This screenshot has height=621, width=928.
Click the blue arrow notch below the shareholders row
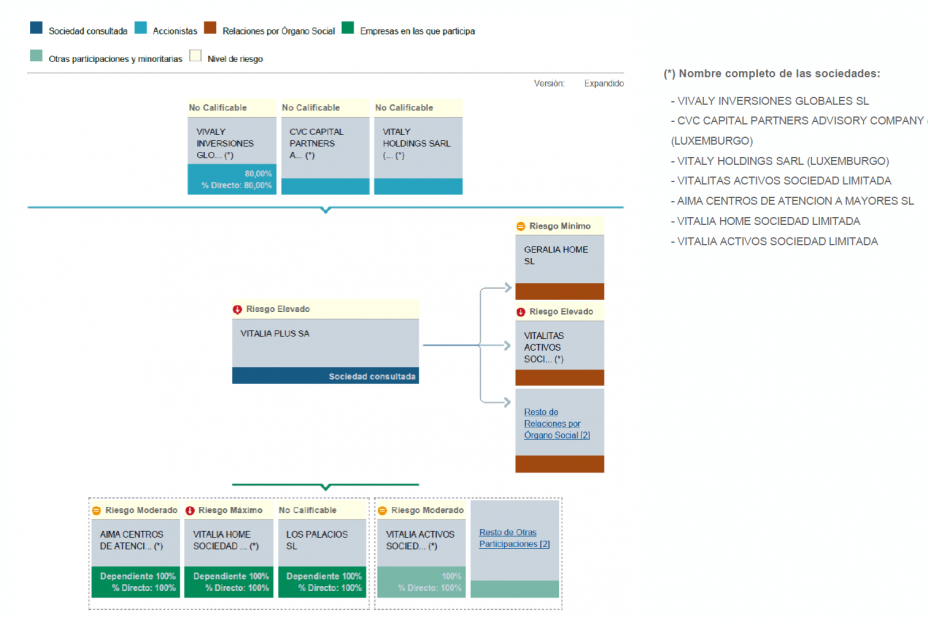pos(324,210)
